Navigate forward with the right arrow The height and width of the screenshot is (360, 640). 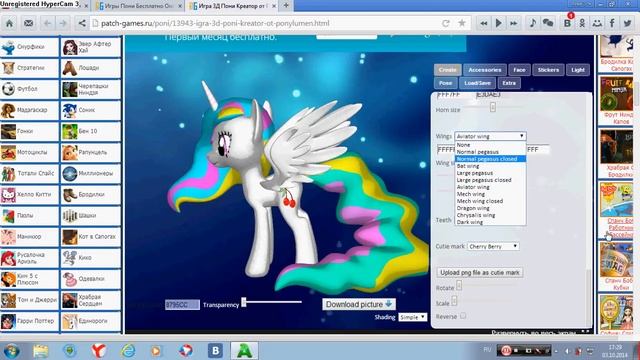click(63, 23)
